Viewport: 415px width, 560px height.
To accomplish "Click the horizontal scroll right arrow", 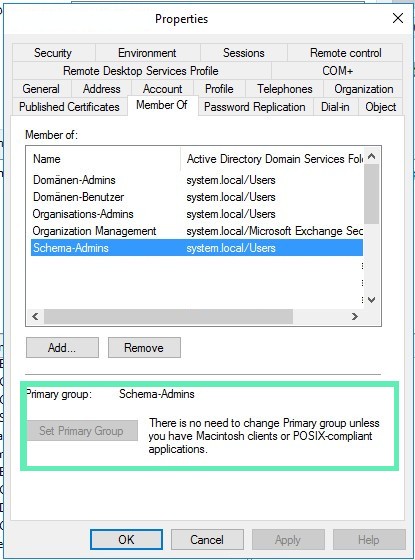I will click(x=355, y=316).
